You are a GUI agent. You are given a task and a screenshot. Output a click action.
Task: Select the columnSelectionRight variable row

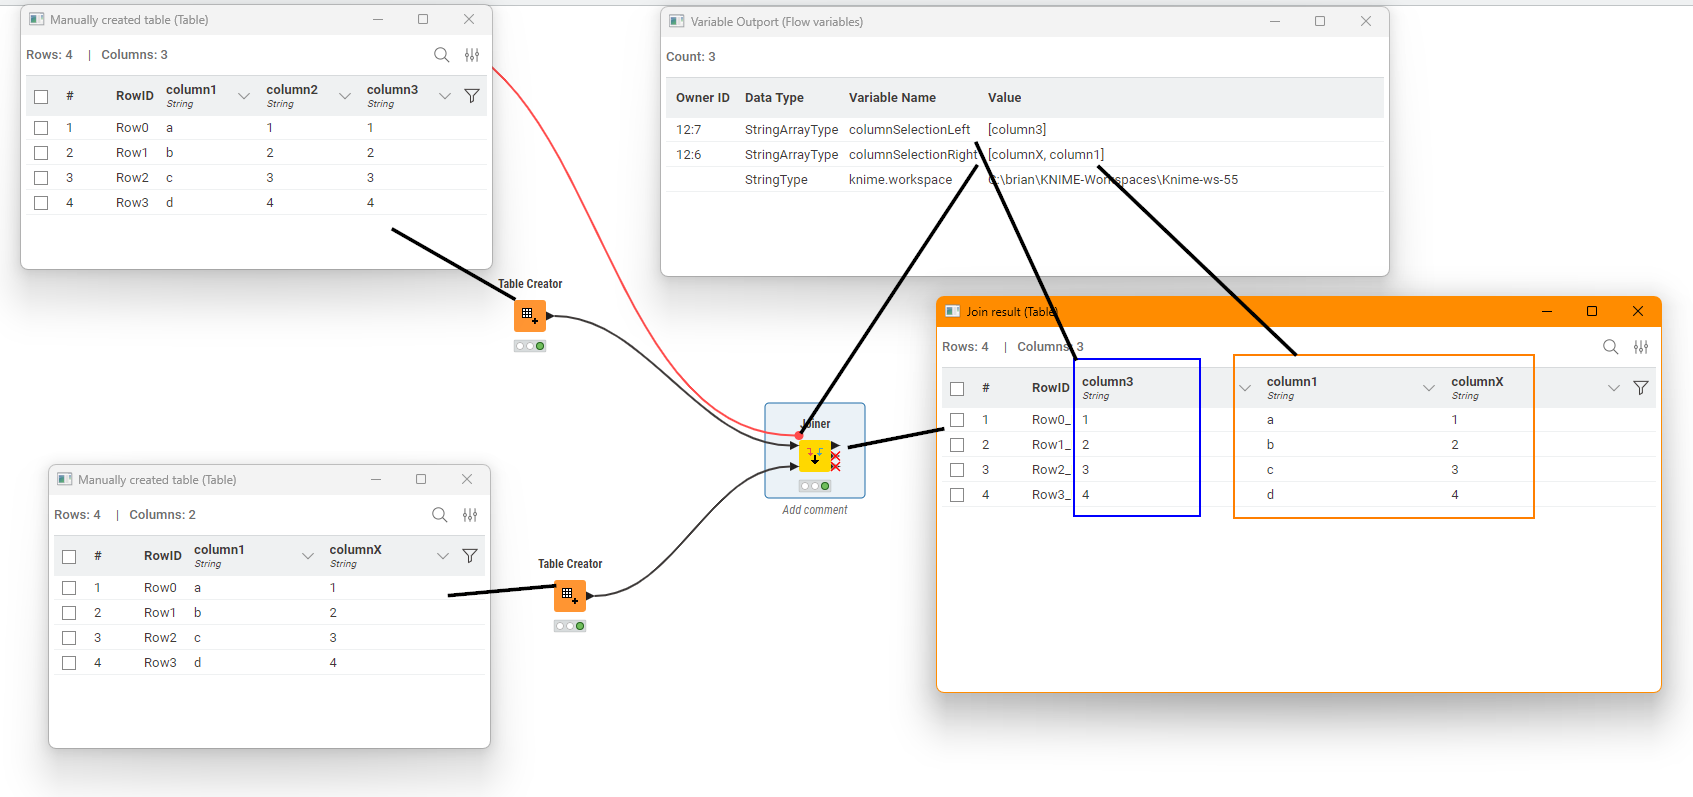pos(910,155)
